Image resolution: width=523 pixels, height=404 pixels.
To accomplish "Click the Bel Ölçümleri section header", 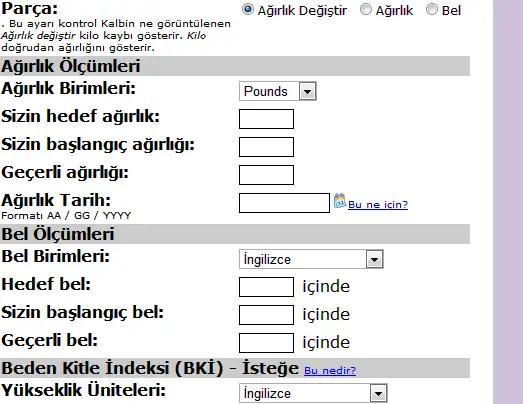I will [x=235, y=234].
